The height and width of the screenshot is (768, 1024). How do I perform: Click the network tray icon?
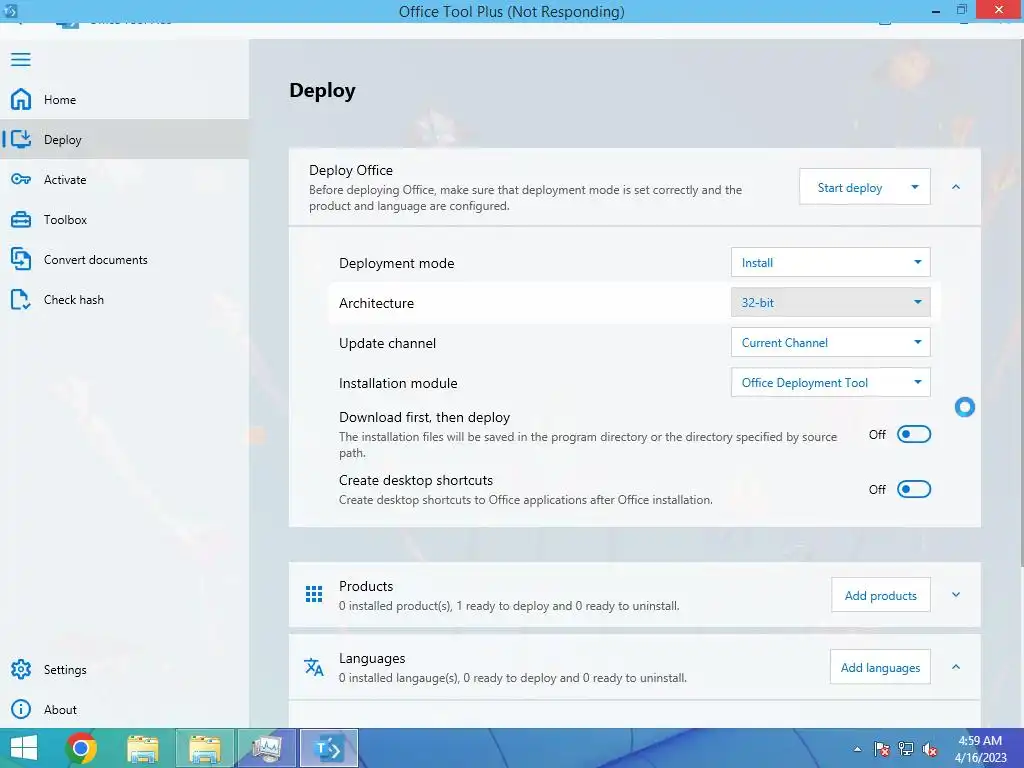(x=906, y=749)
